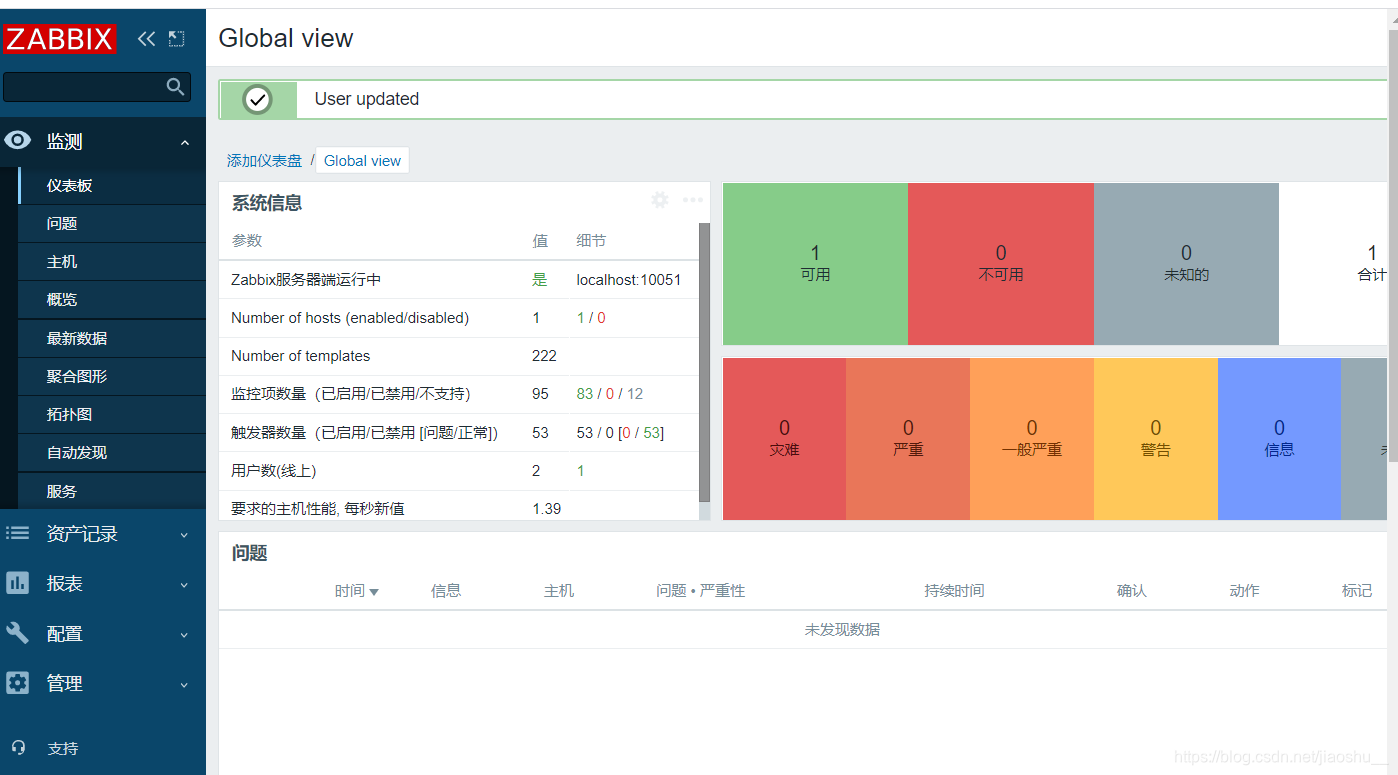Click the Number of templates row
This screenshot has width=1398, height=775.
coord(459,356)
